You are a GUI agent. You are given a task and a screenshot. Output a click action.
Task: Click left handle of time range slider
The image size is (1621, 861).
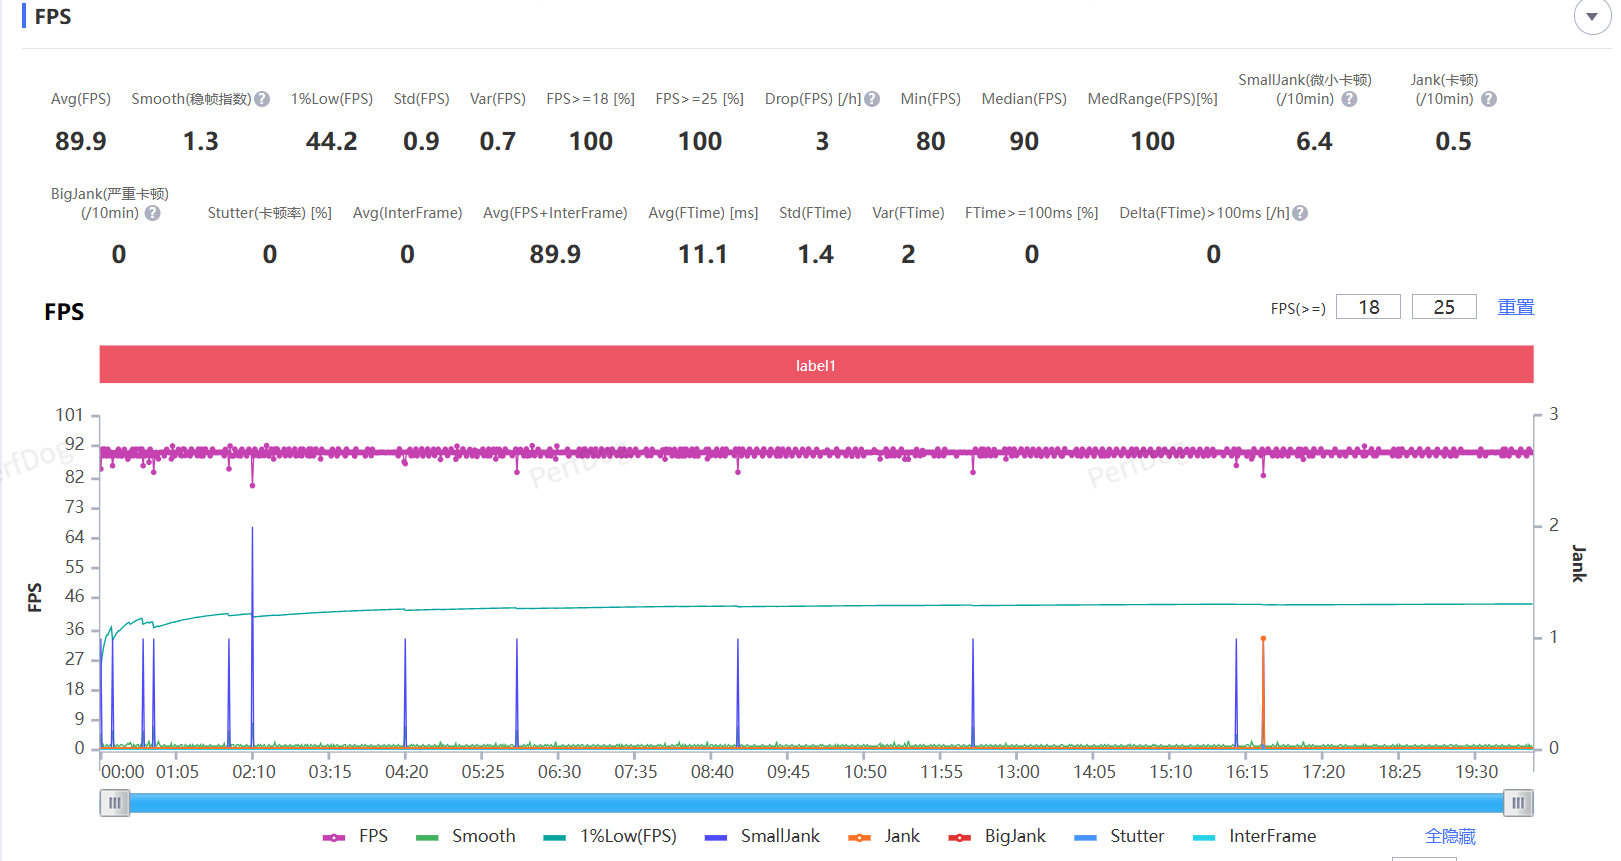coord(115,803)
